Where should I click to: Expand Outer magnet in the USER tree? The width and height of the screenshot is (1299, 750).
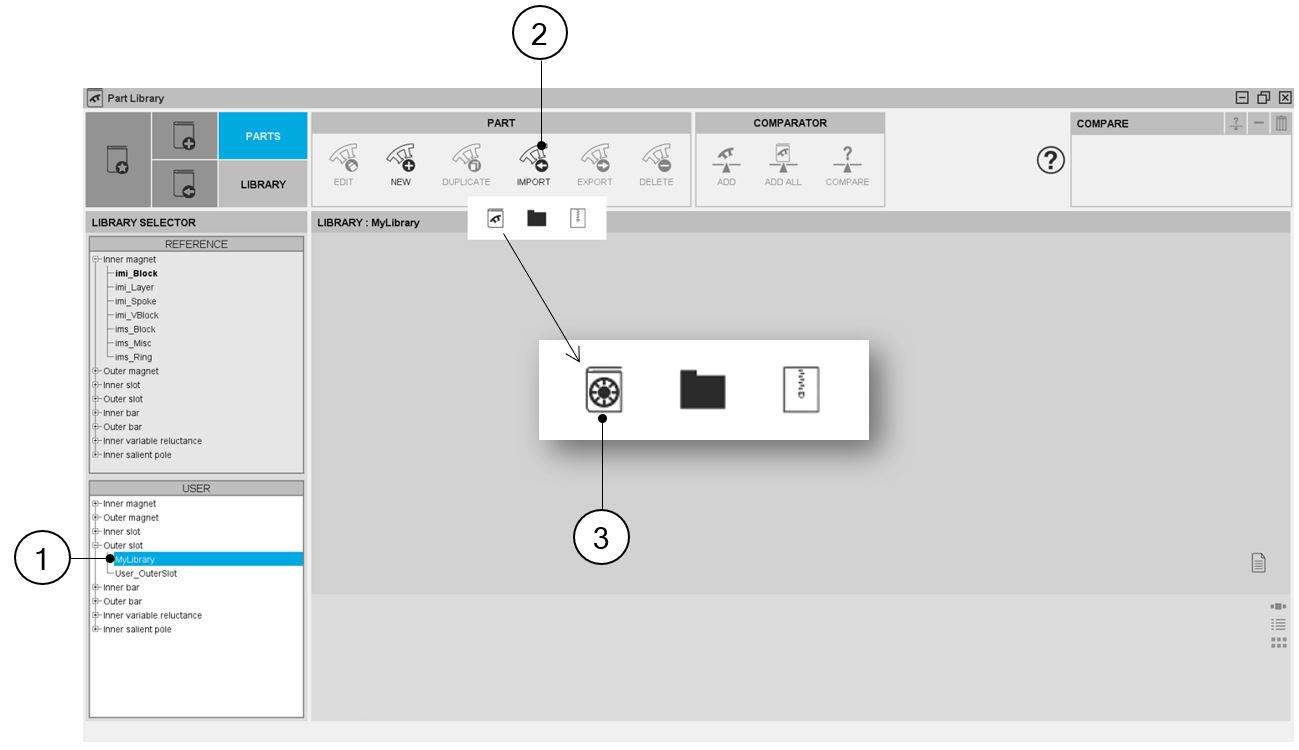pyautogui.click(x=96, y=517)
